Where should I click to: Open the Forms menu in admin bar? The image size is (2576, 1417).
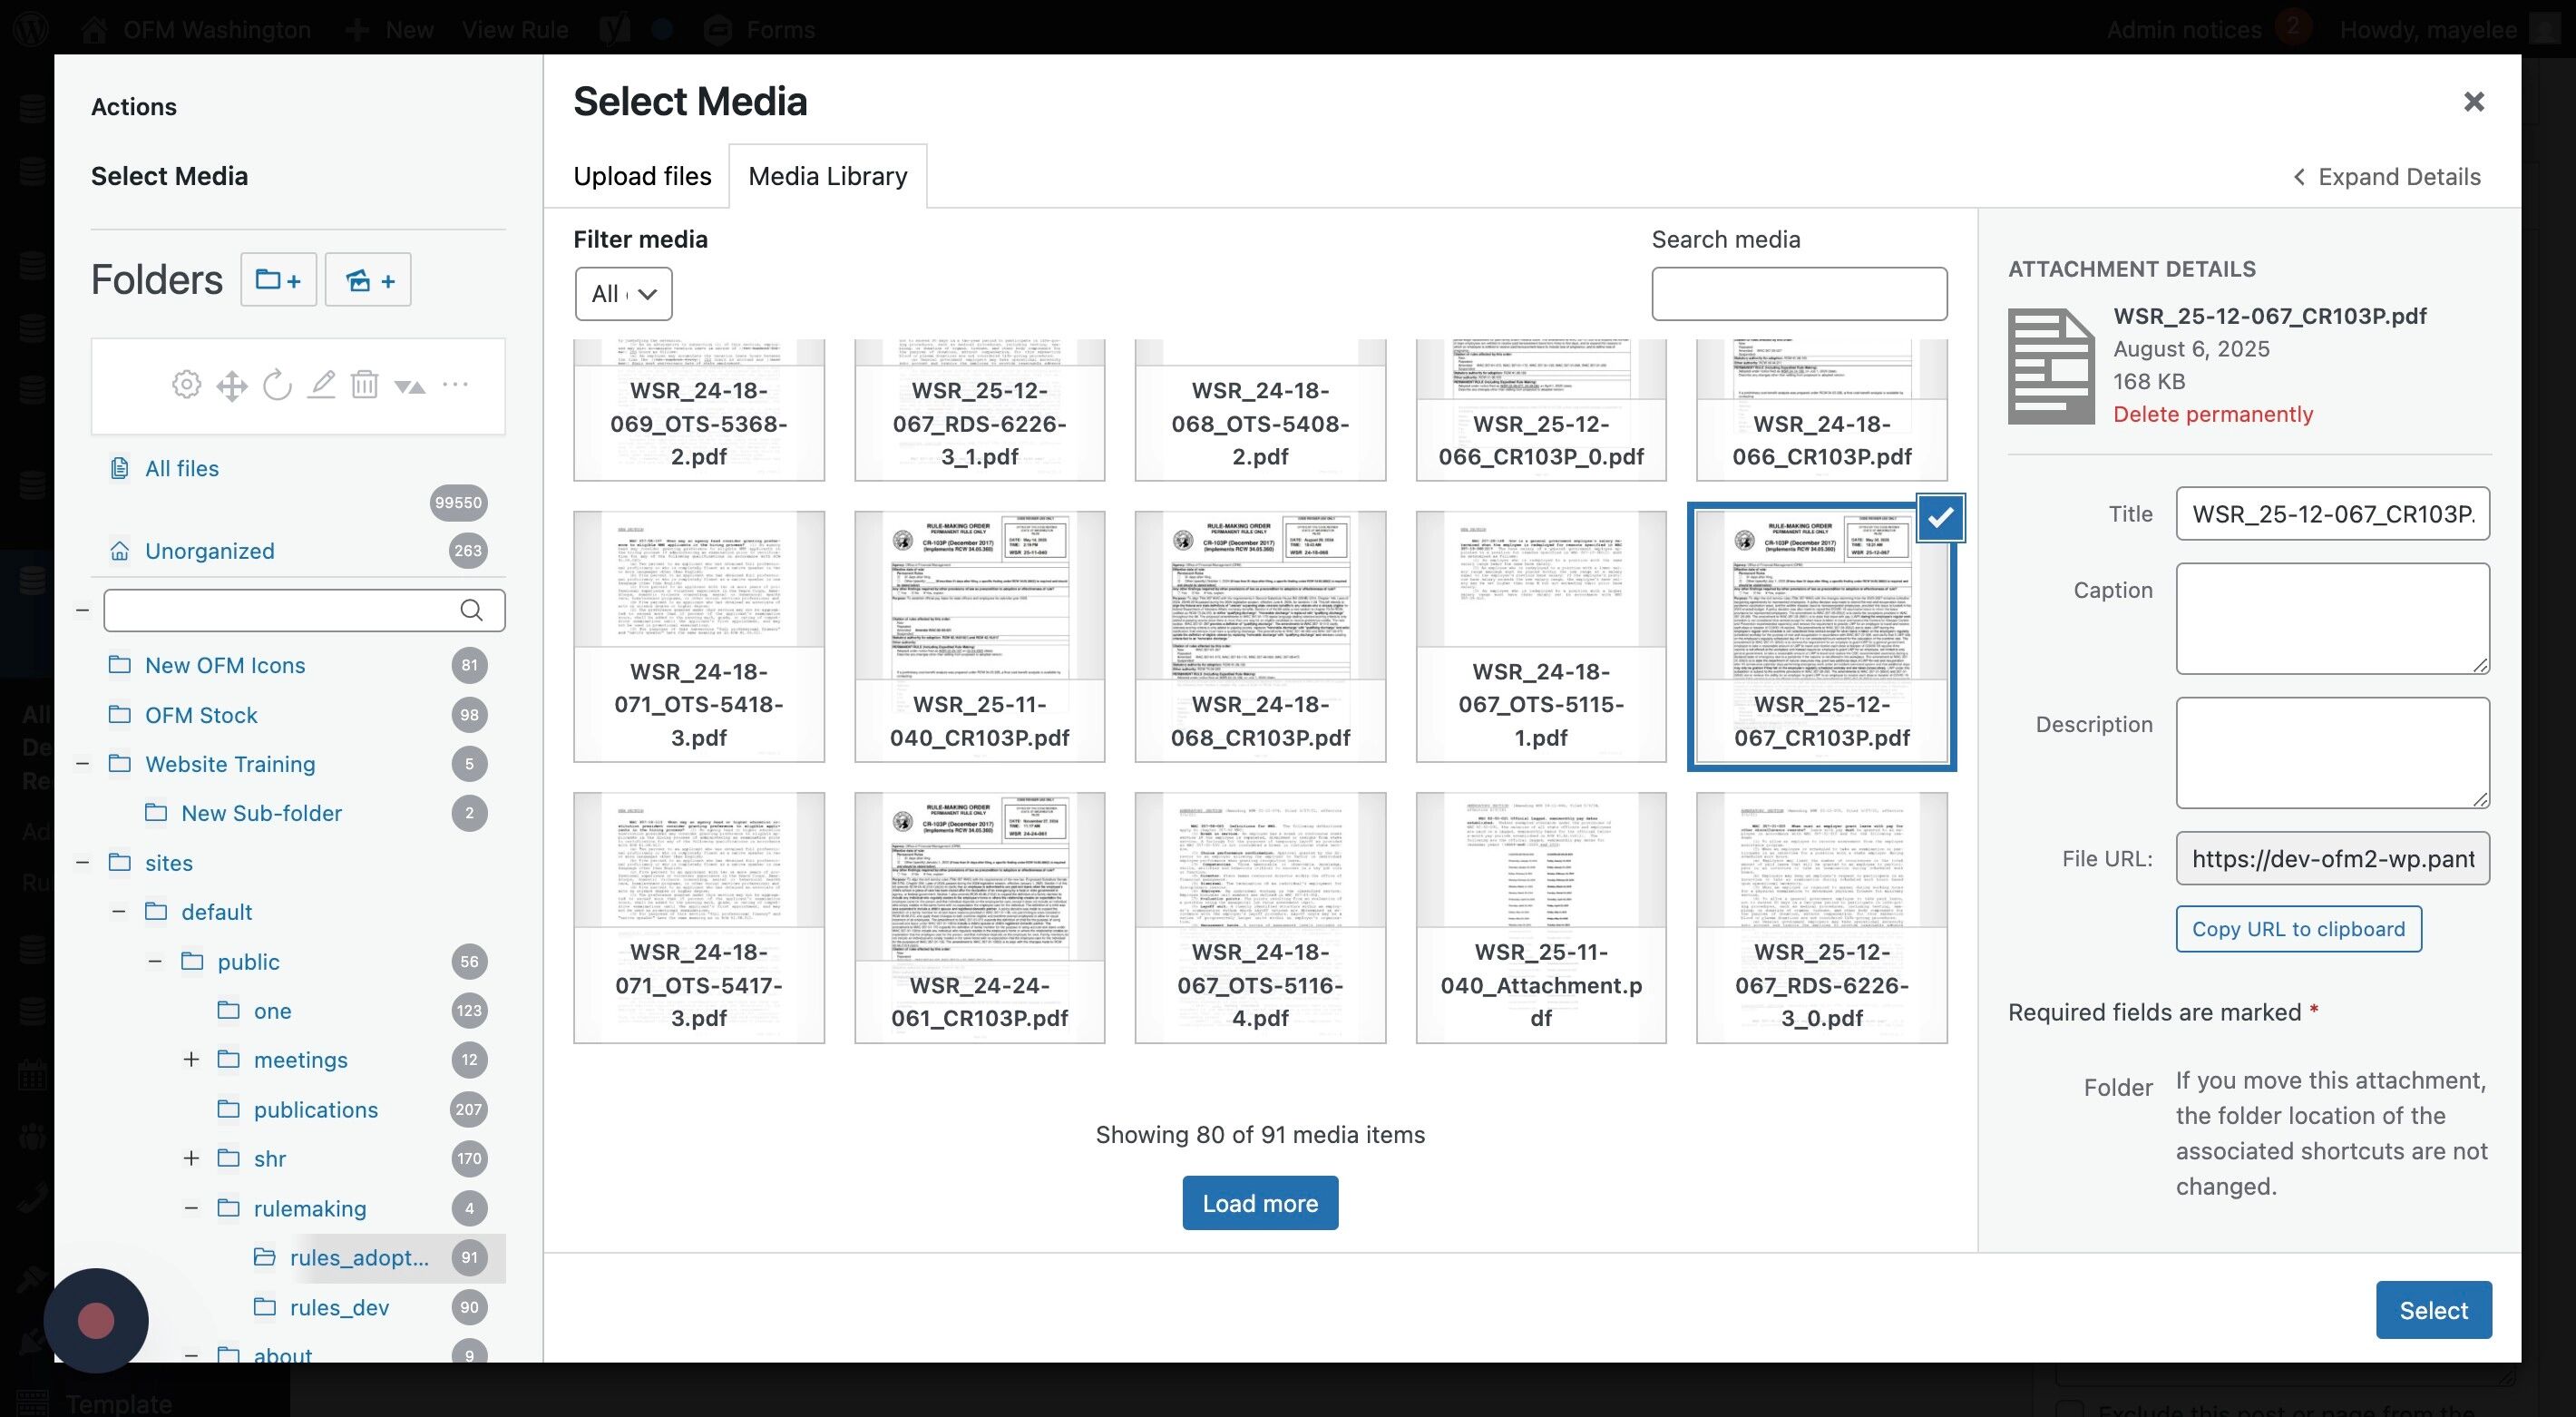pyautogui.click(x=762, y=29)
